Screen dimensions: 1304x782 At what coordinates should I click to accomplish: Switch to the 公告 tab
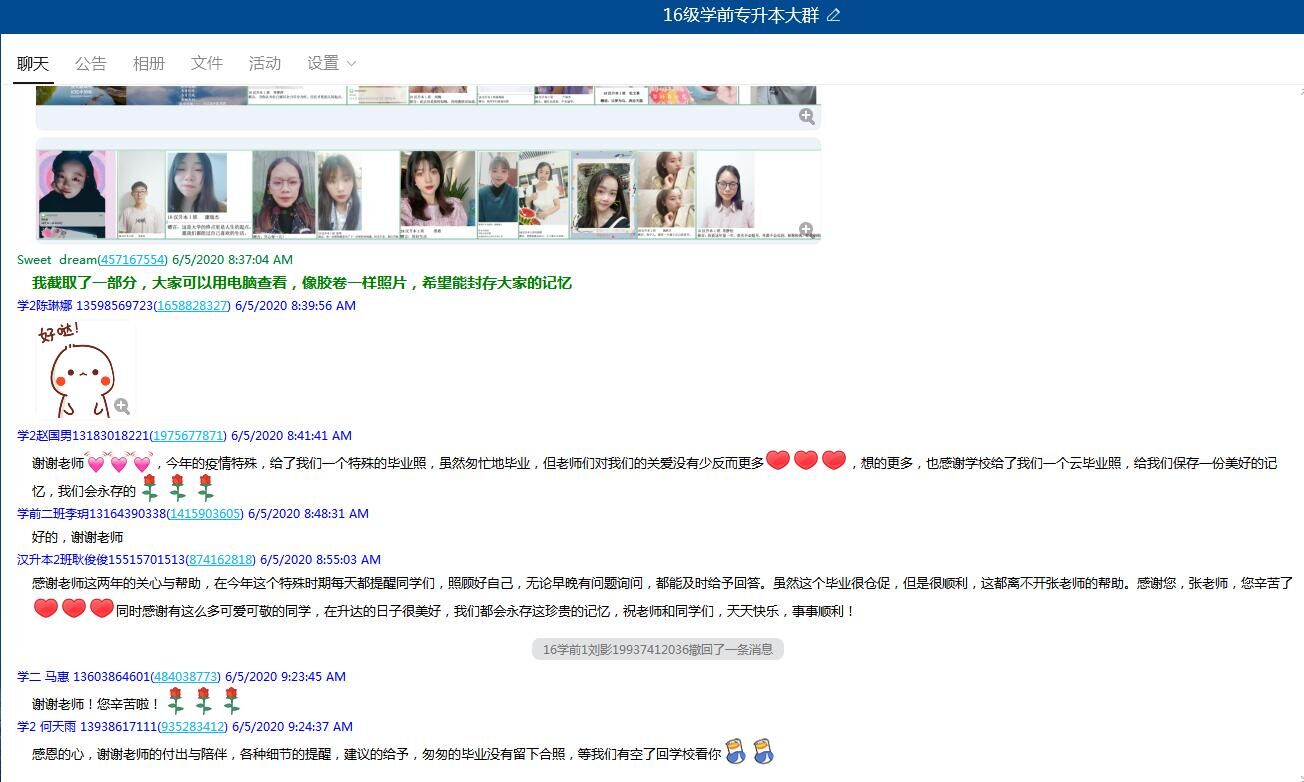90,63
